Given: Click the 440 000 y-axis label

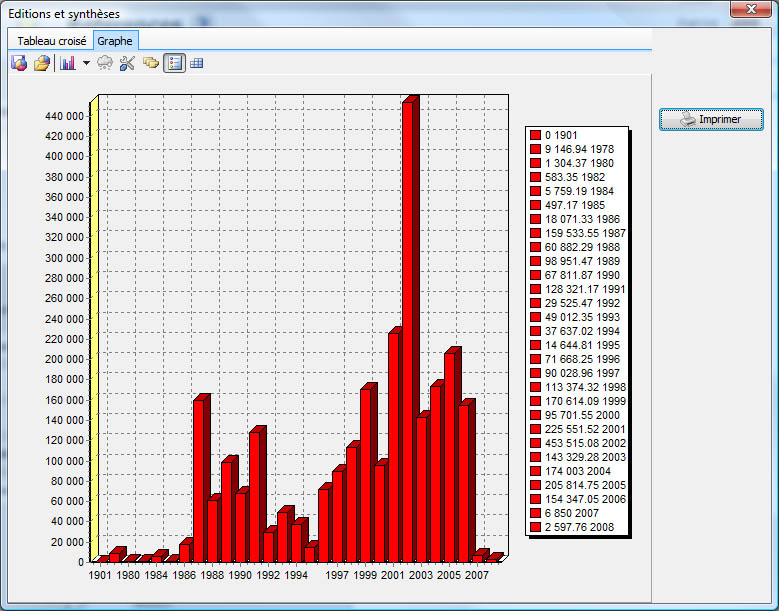Looking at the screenshot, I should click(x=64, y=116).
